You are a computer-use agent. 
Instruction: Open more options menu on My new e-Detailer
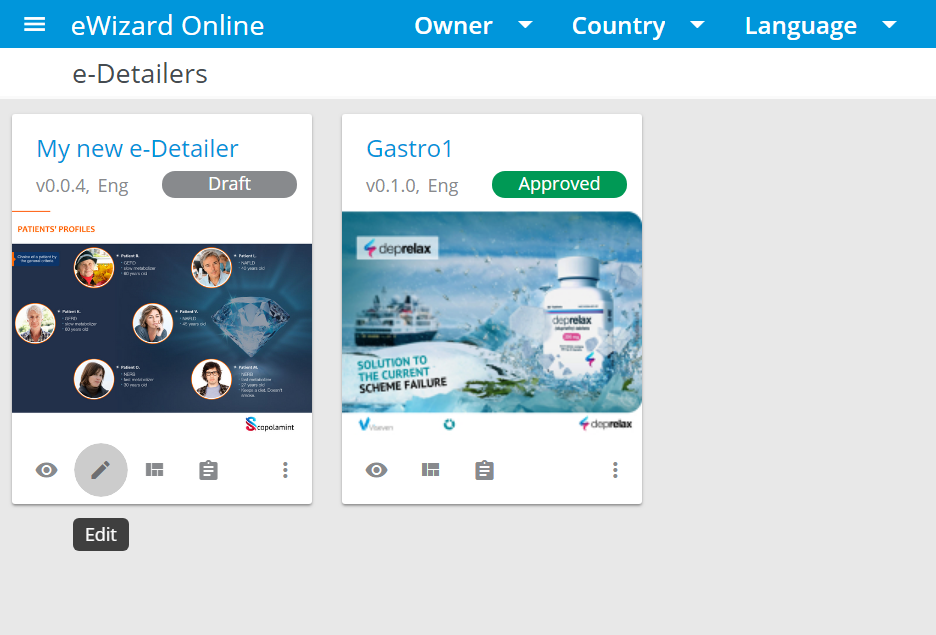(286, 470)
